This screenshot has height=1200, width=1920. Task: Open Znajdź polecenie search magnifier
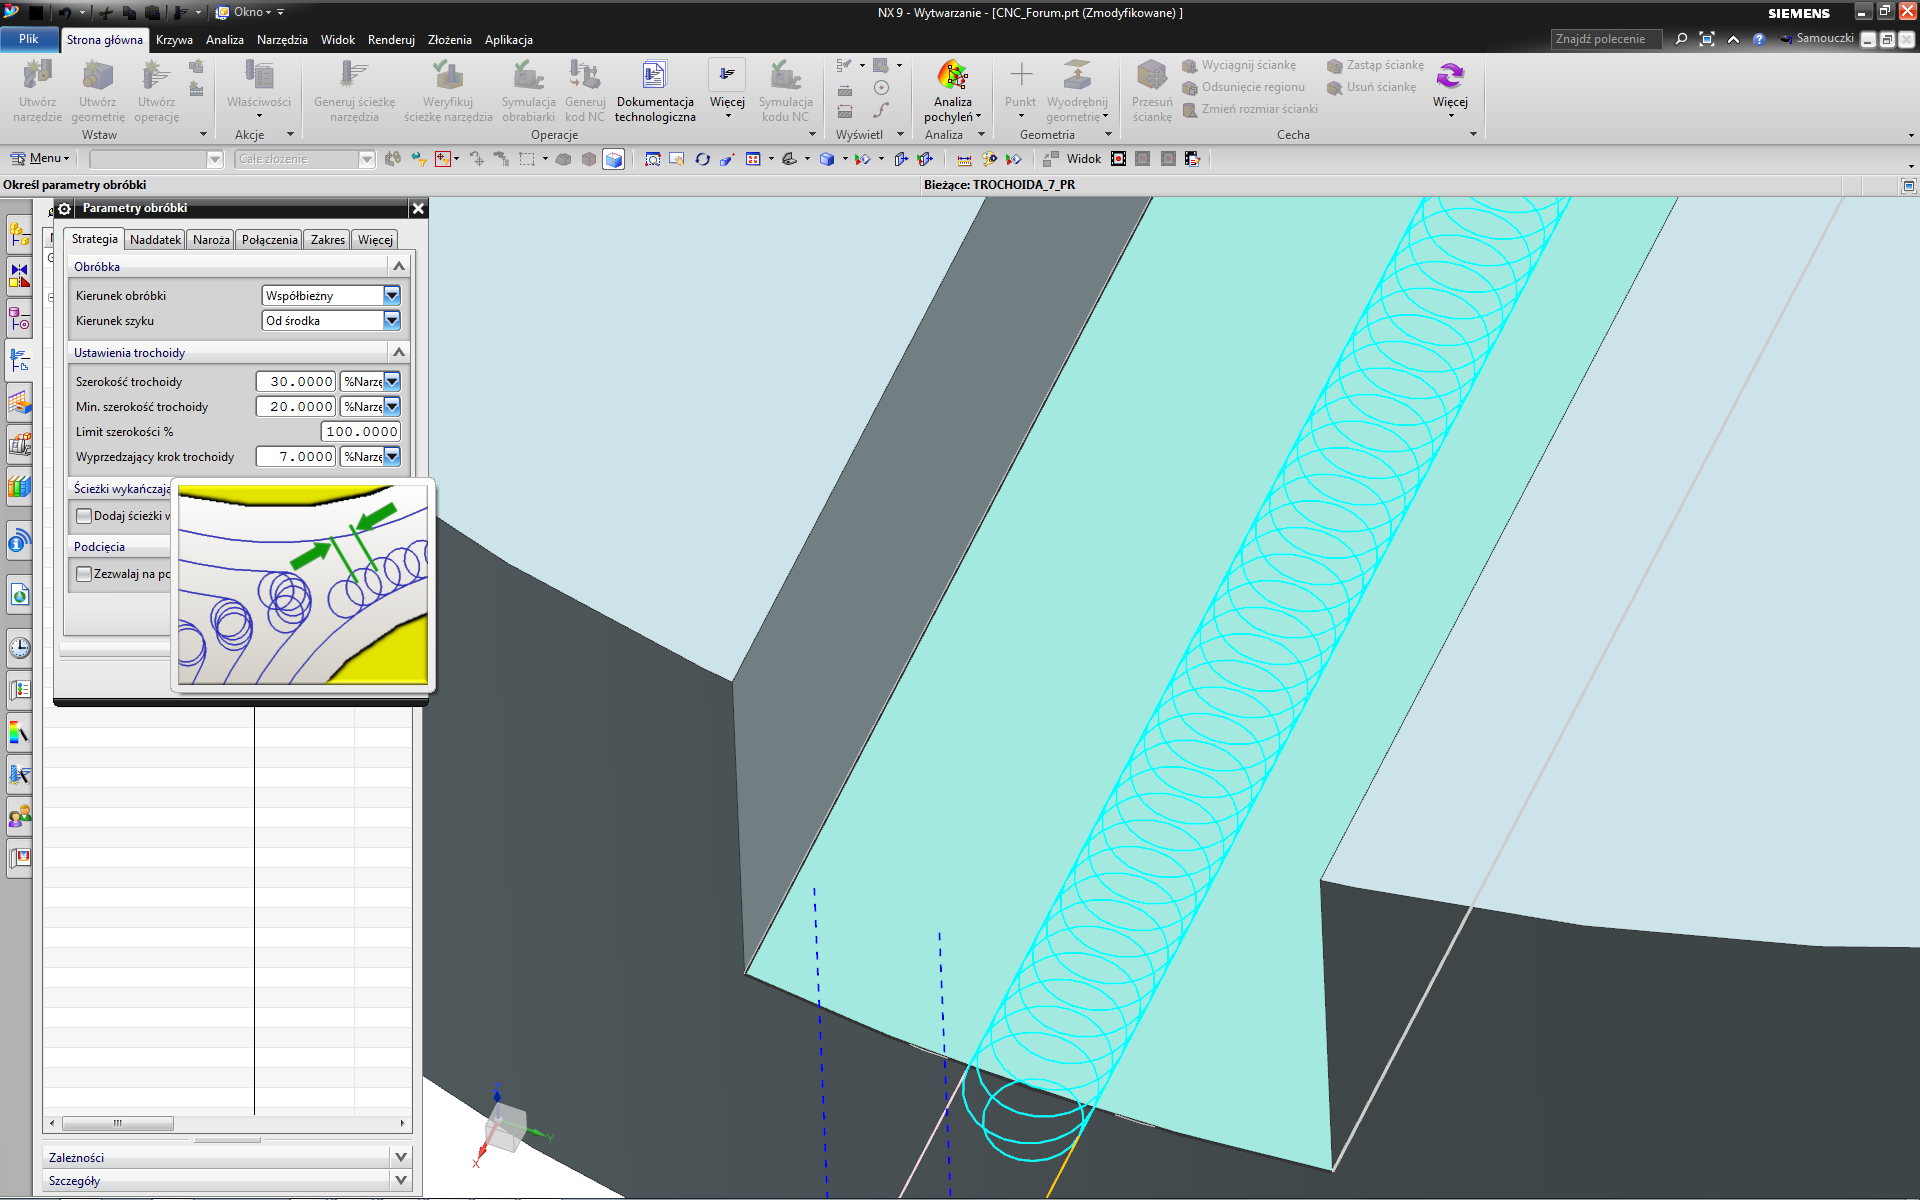[1681, 39]
